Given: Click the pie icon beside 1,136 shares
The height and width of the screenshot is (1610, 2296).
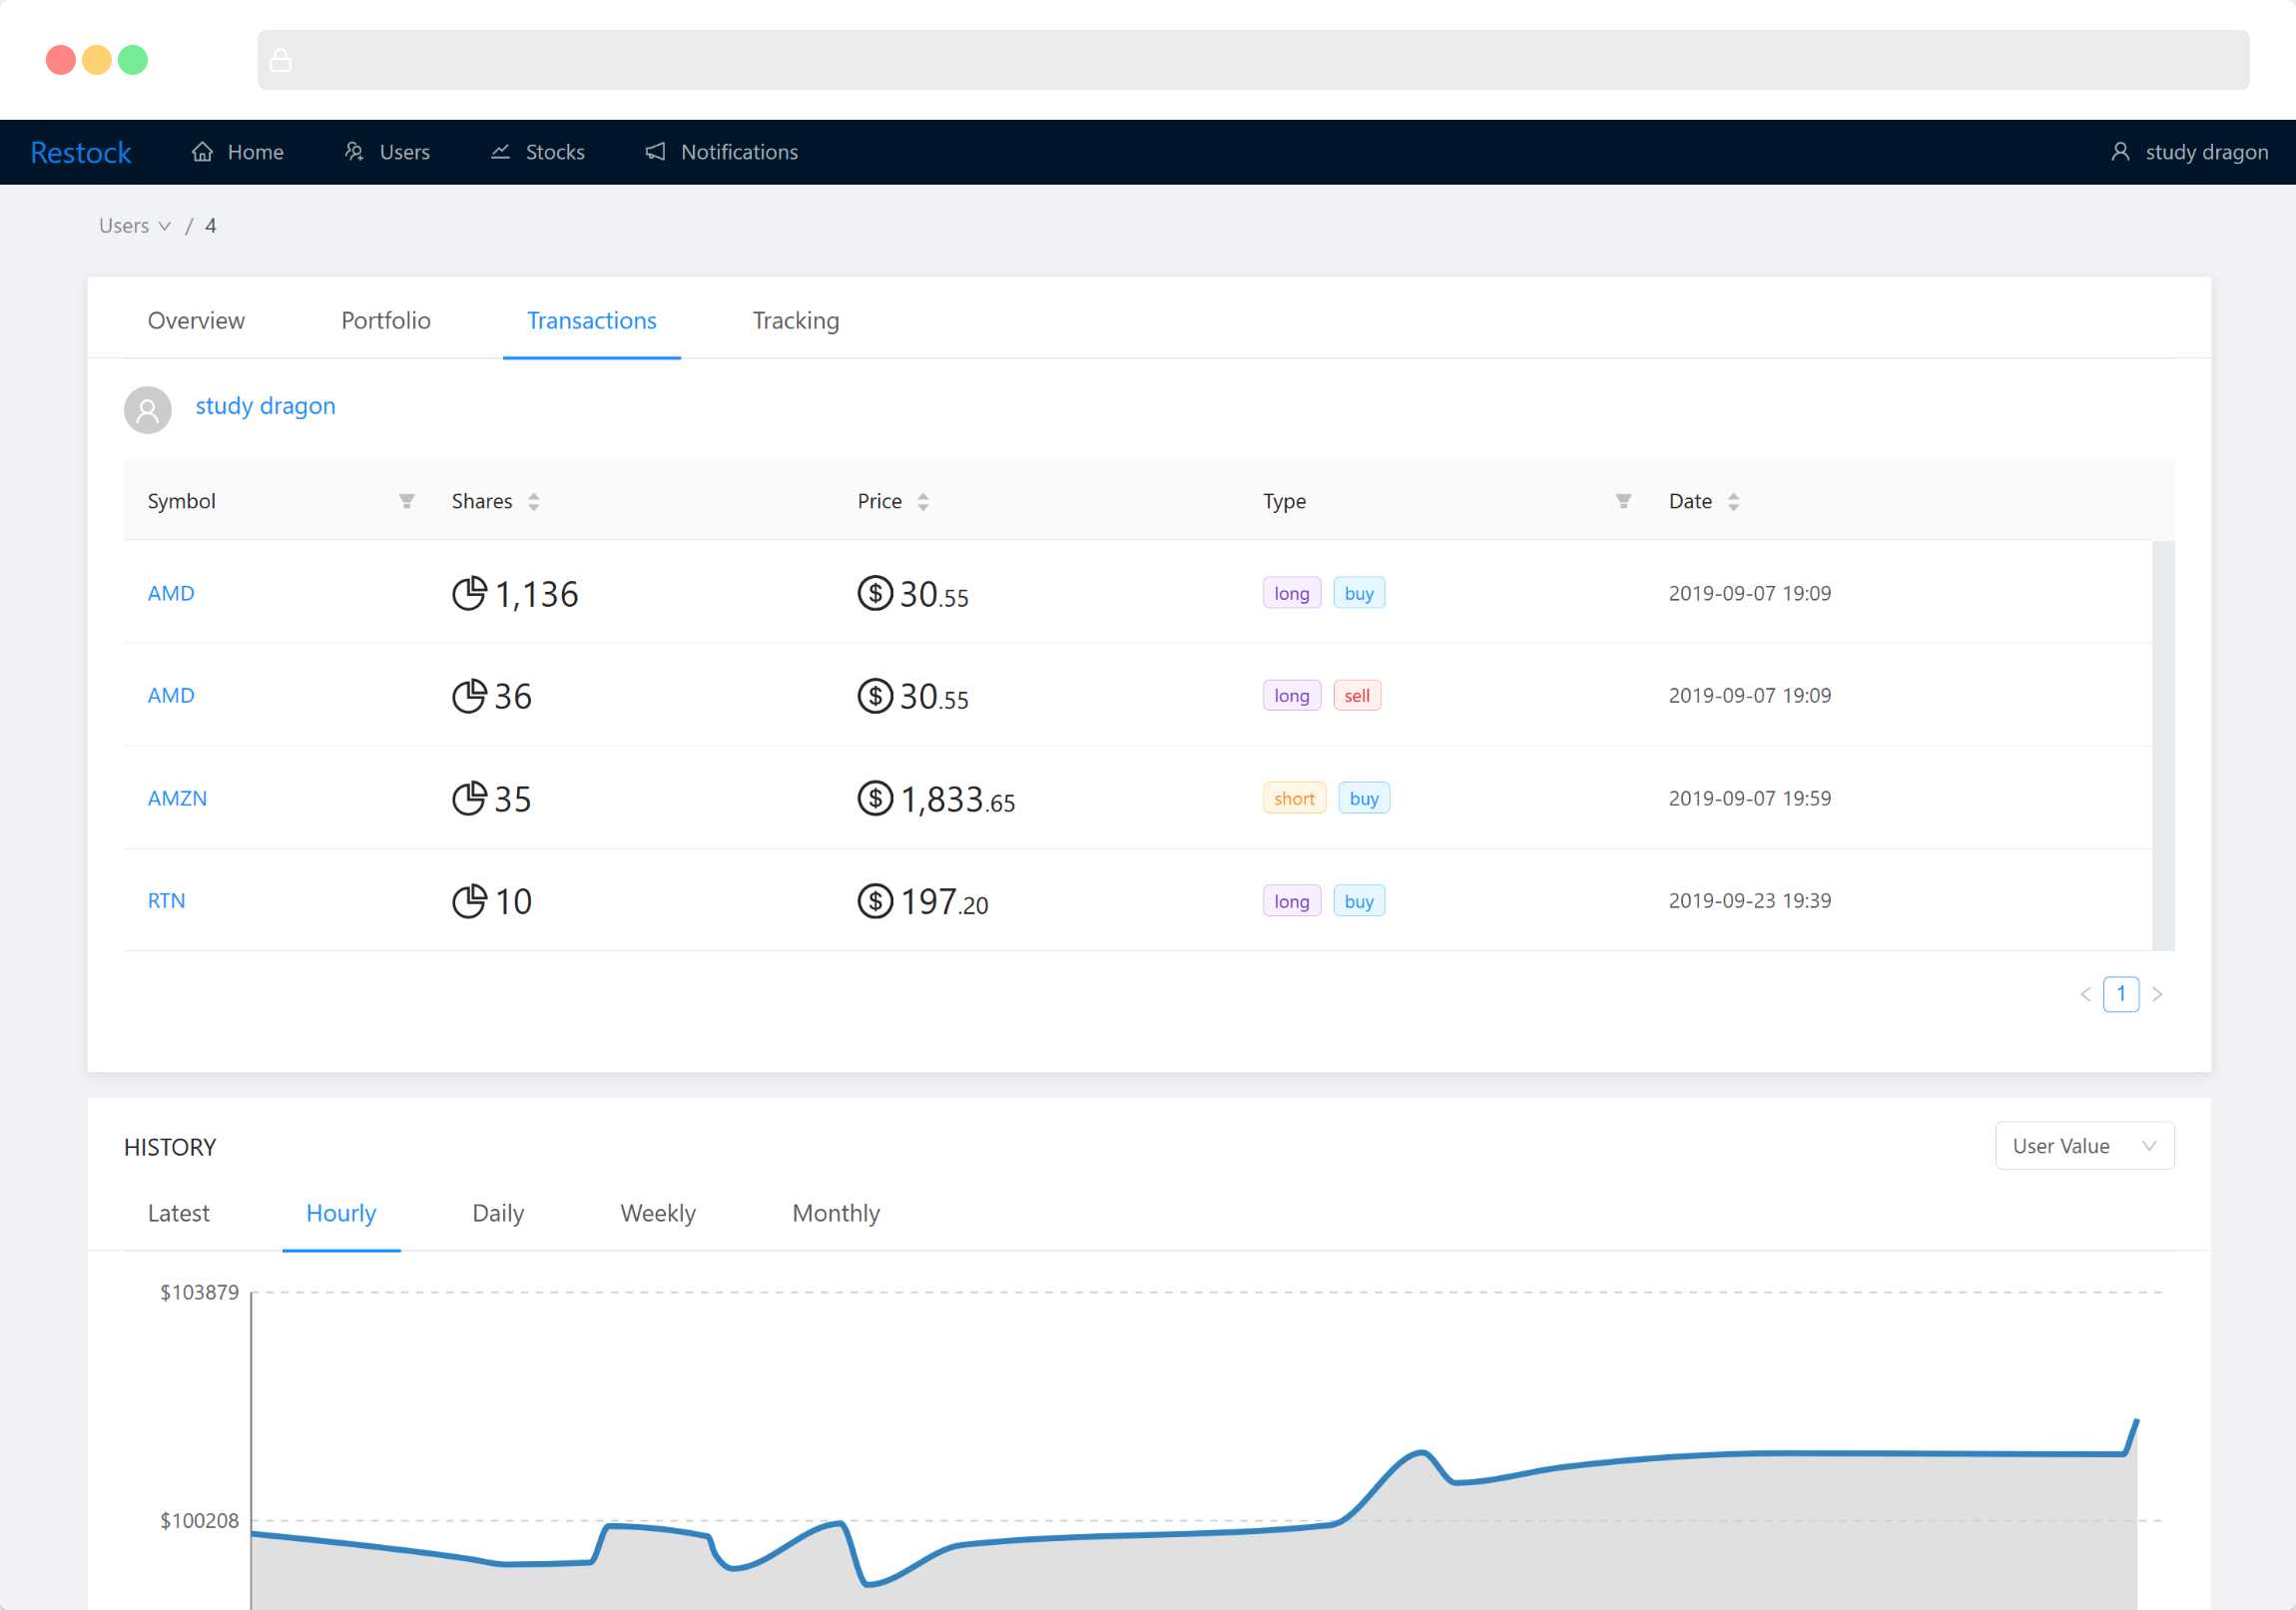Looking at the screenshot, I should (469, 593).
